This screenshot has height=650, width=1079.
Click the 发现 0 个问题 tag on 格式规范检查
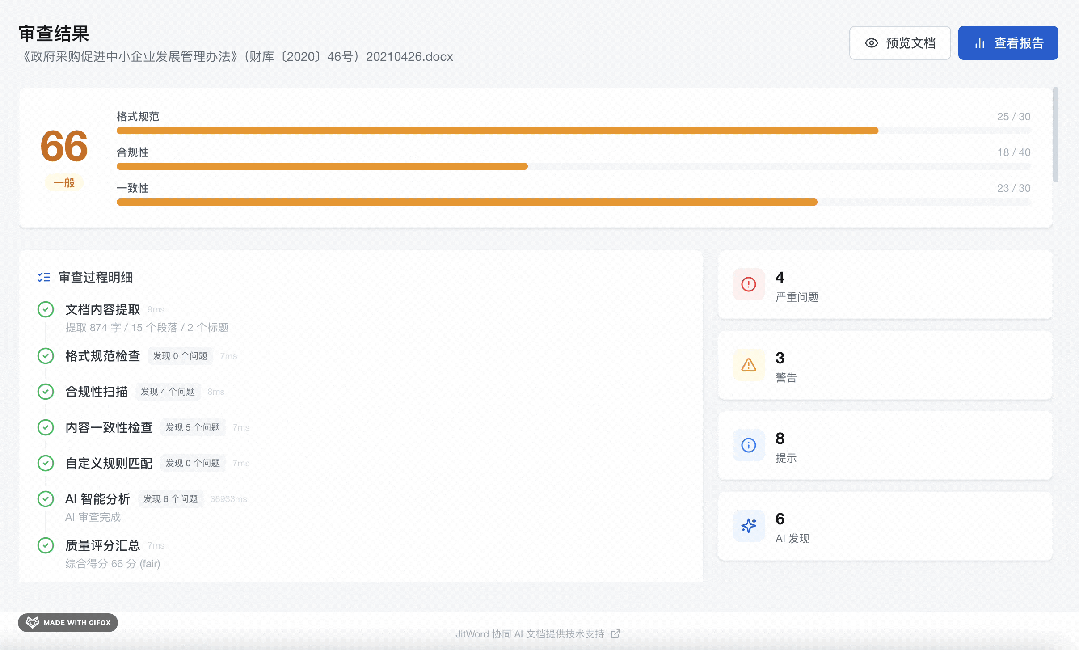(x=180, y=356)
